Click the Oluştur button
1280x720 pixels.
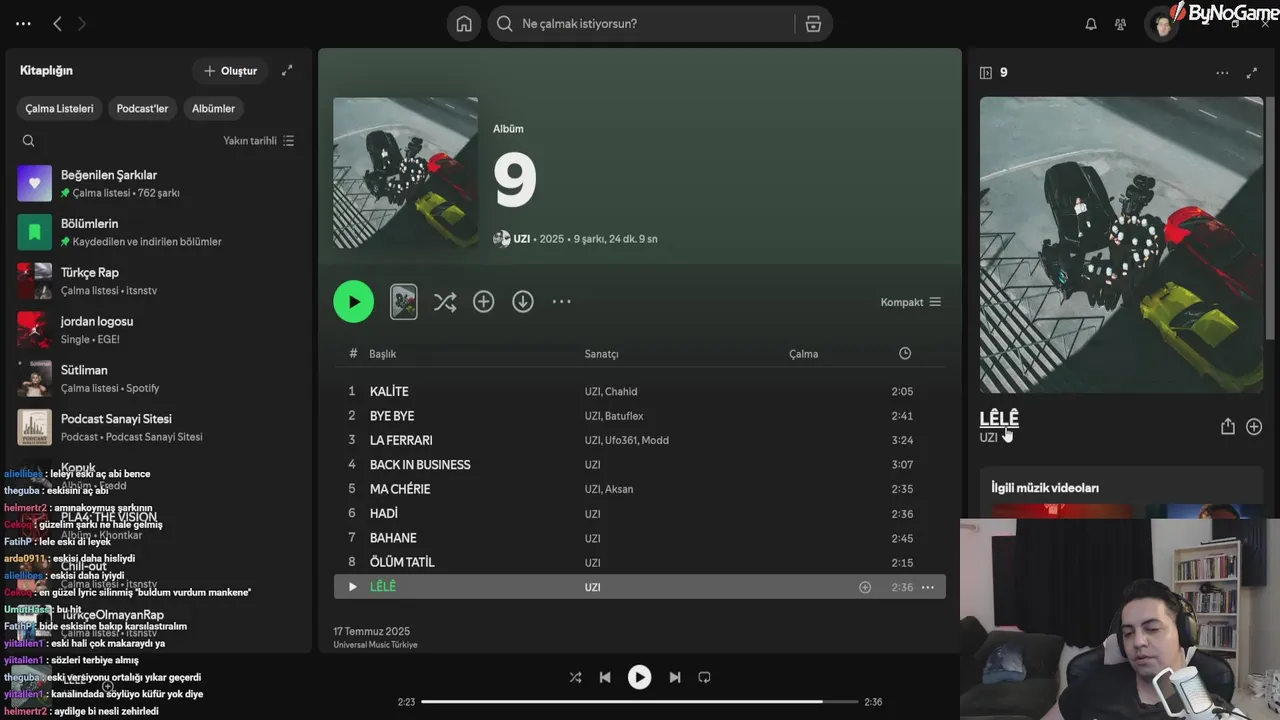click(230, 71)
